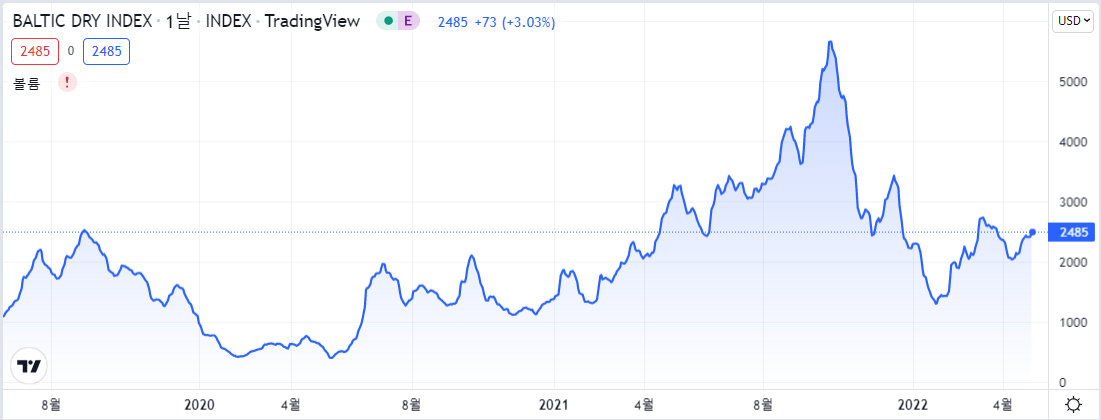Click the 1날 interval label

coord(178,22)
